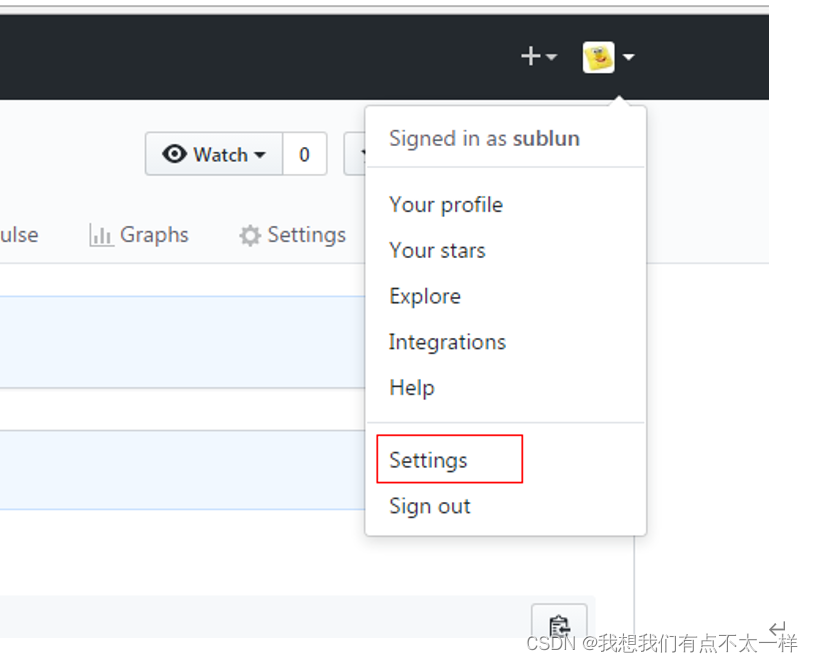Select Your stars from user menu
Screen dimensions: 813x663
coord(437,250)
